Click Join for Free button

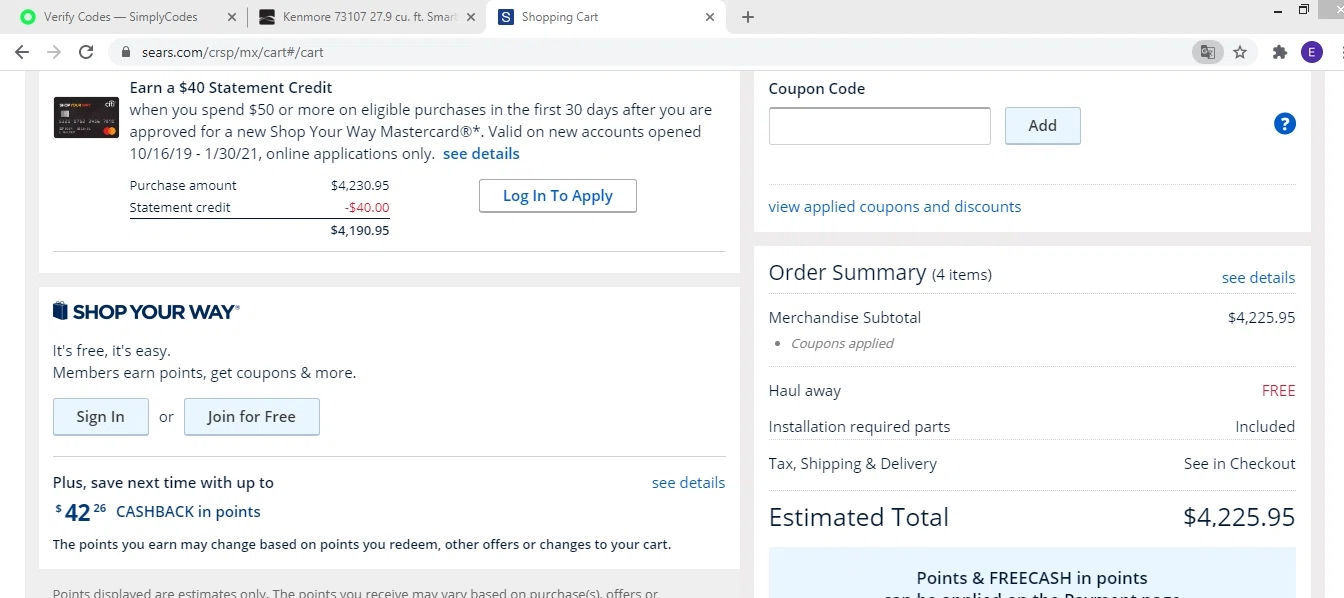tap(252, 417)
